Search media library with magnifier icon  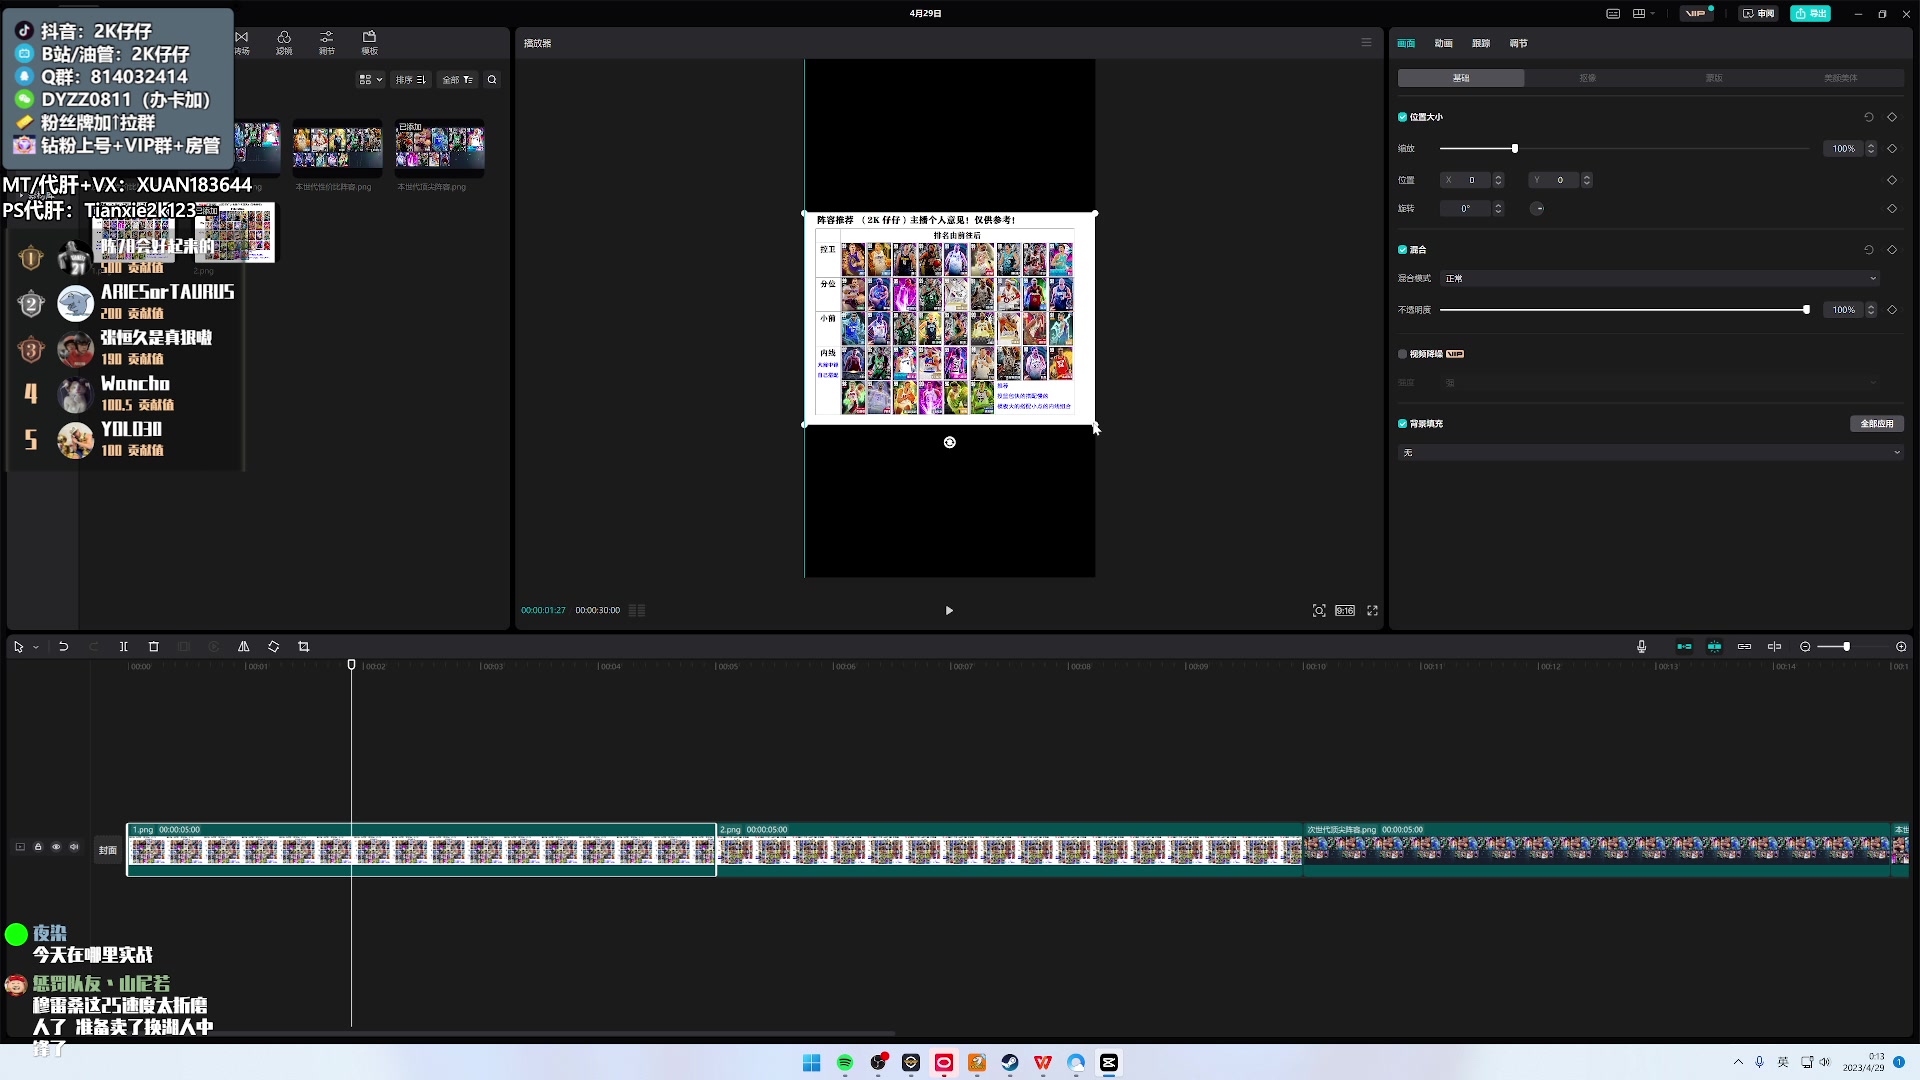click(492, 80)
